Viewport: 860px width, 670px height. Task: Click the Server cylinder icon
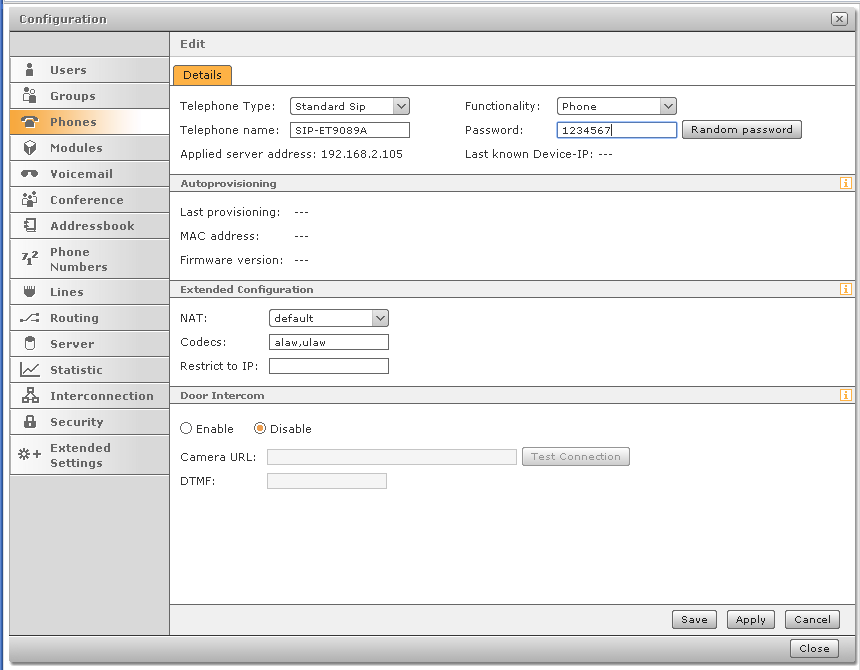30,344
